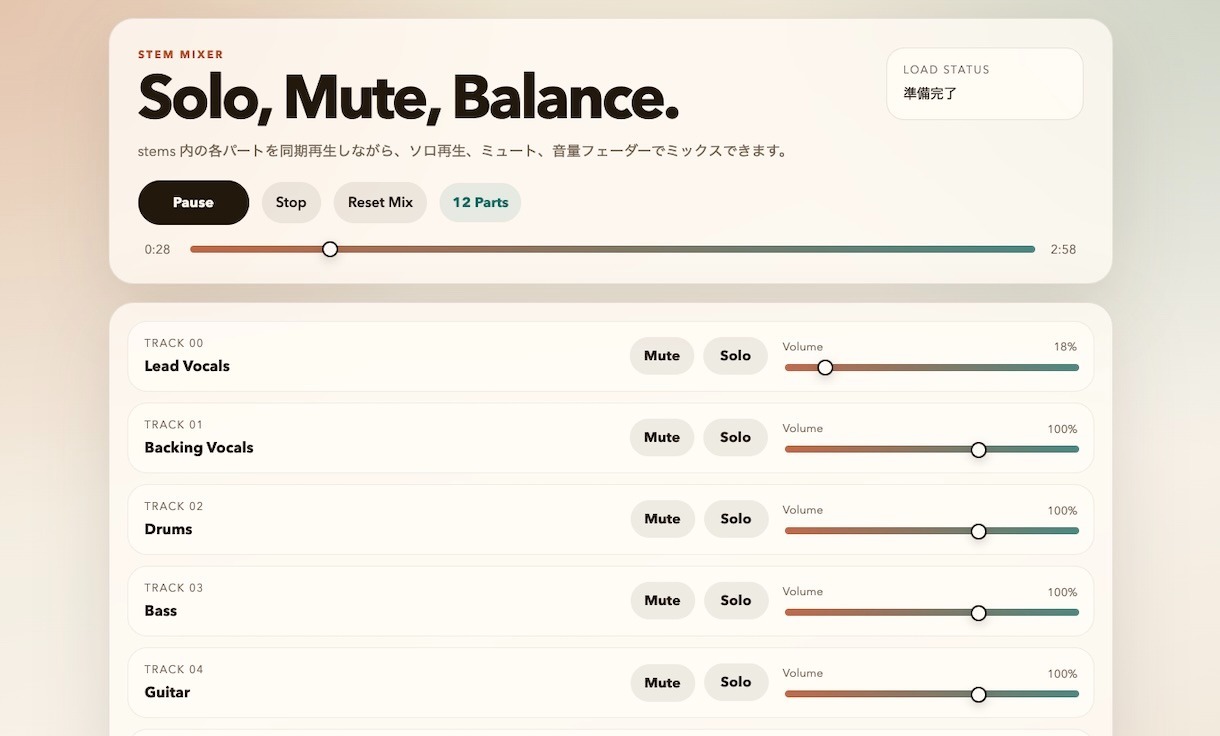The width and height of the screenshot is (1220, 736).
Task: Click the 12 Parts badge
Action: [480, 202]
